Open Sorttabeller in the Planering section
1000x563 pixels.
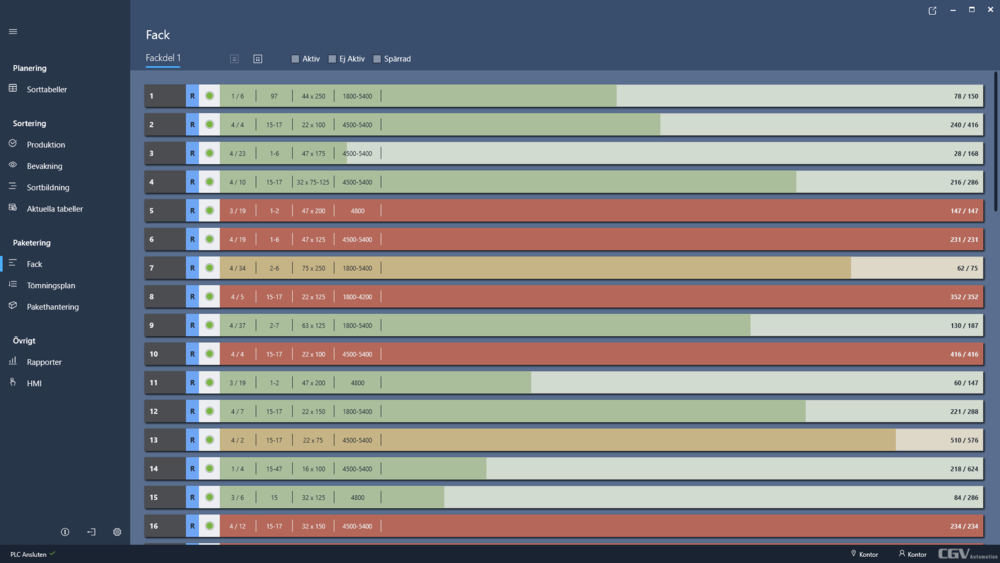(47, 89)
